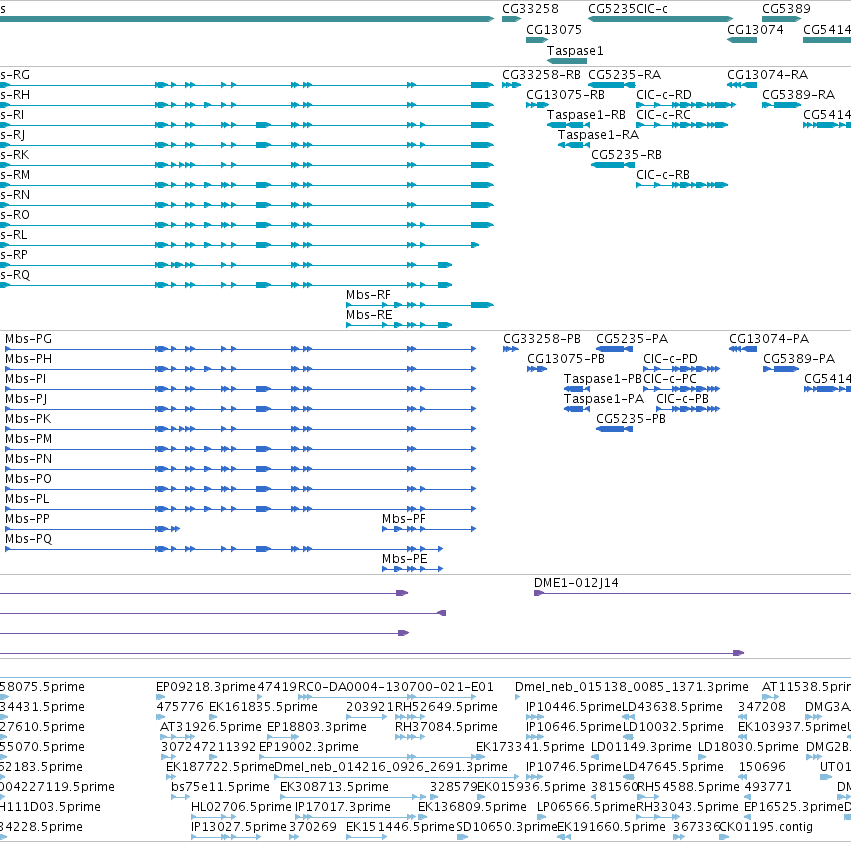The image size is (851, 842).
Task: Select protein label CG13074-PA
Action: coord(769,339)
